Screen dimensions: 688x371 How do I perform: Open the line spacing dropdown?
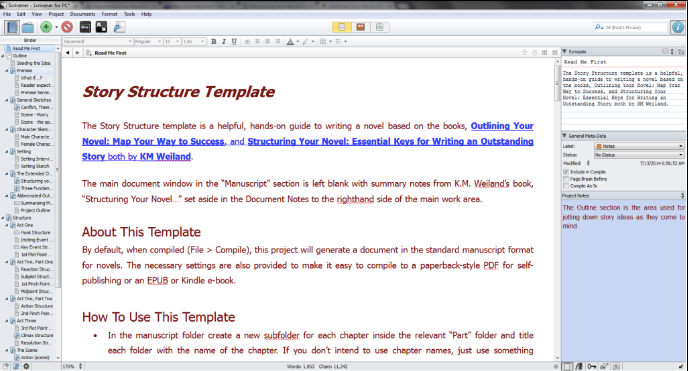[x=194, y=41]
